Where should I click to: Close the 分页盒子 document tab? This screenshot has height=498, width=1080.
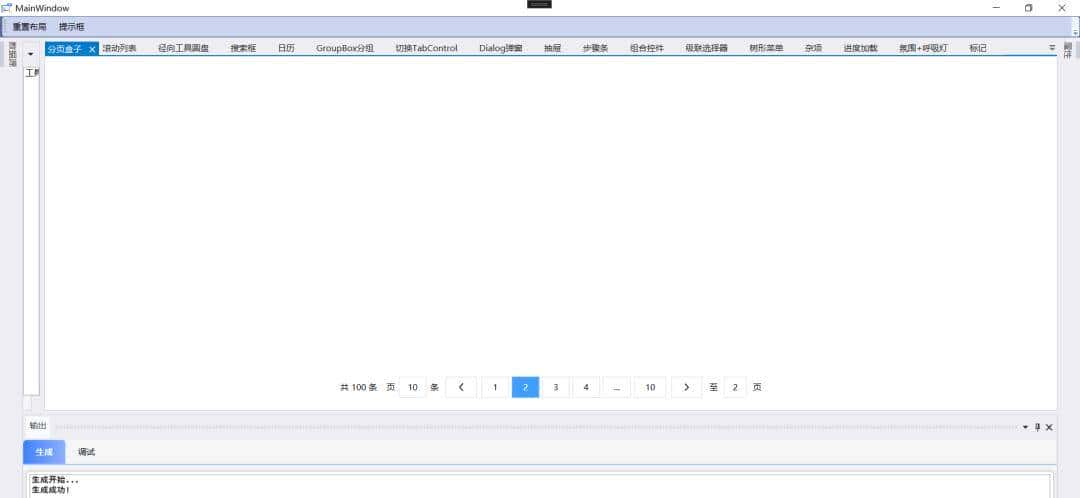[x=92, y=49]
